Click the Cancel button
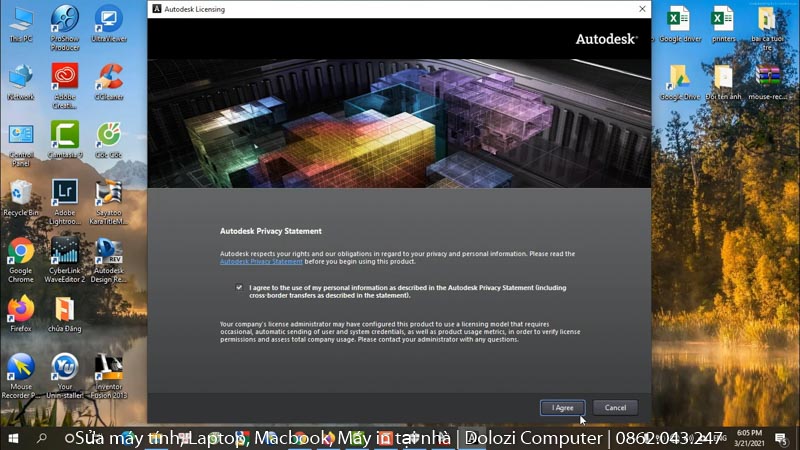This screenshot has height=450, width=800. [x=615, y=407]
